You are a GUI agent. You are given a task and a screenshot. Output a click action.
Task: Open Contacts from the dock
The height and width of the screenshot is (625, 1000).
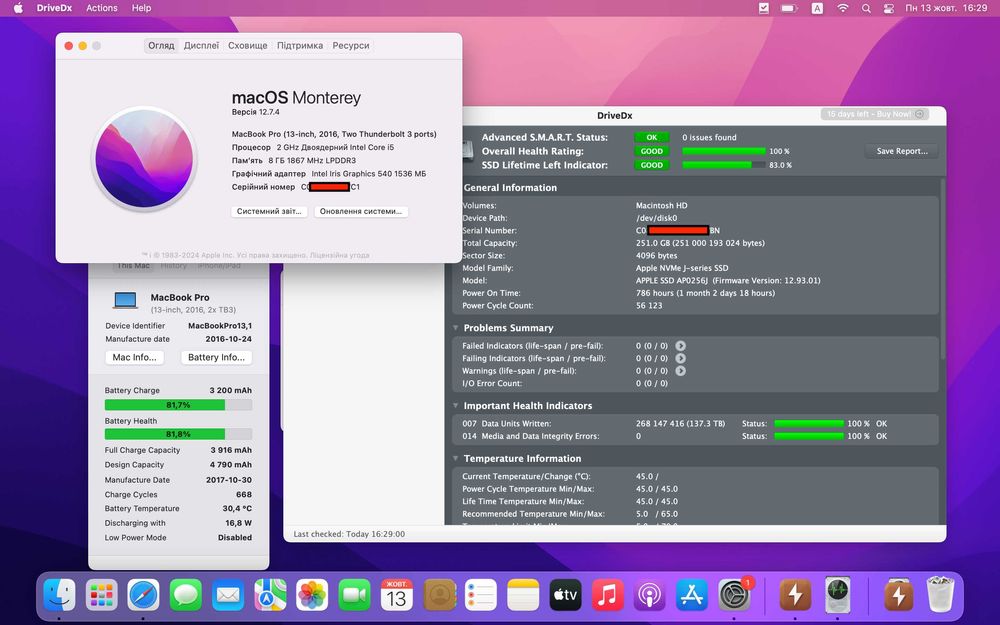point(439,596)
